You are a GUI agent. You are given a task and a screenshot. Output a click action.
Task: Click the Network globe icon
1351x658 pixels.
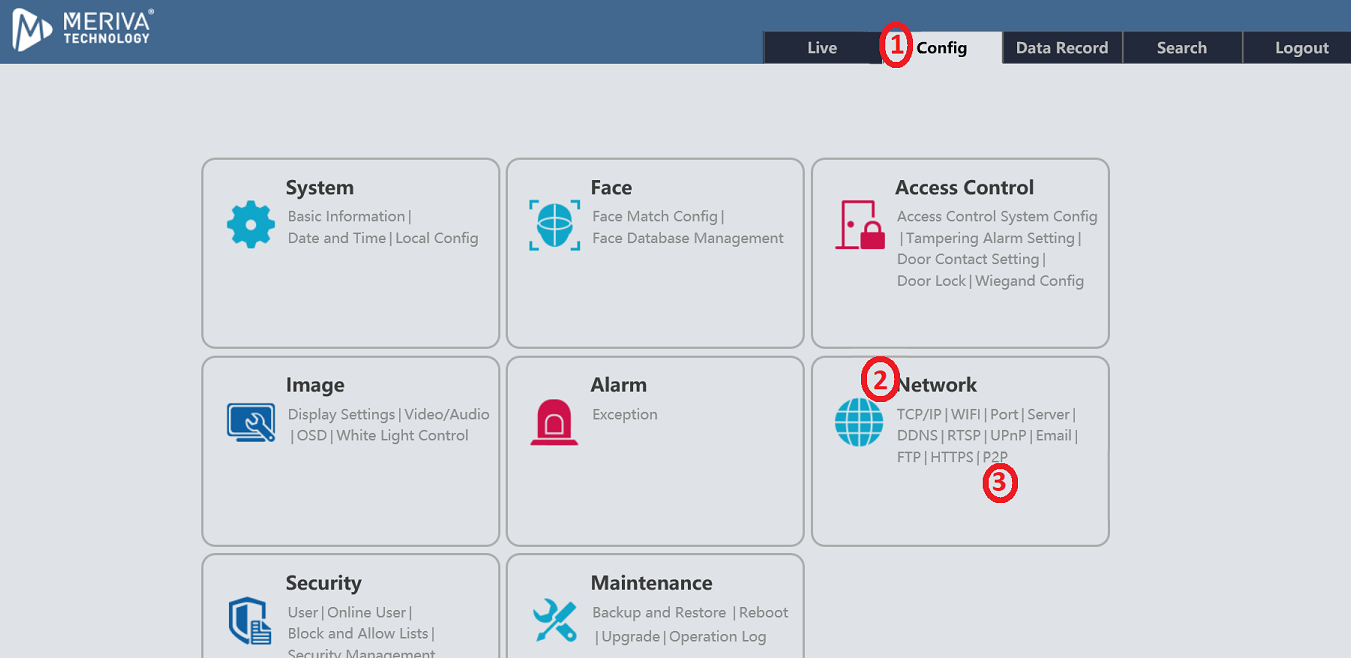point(859,423)
